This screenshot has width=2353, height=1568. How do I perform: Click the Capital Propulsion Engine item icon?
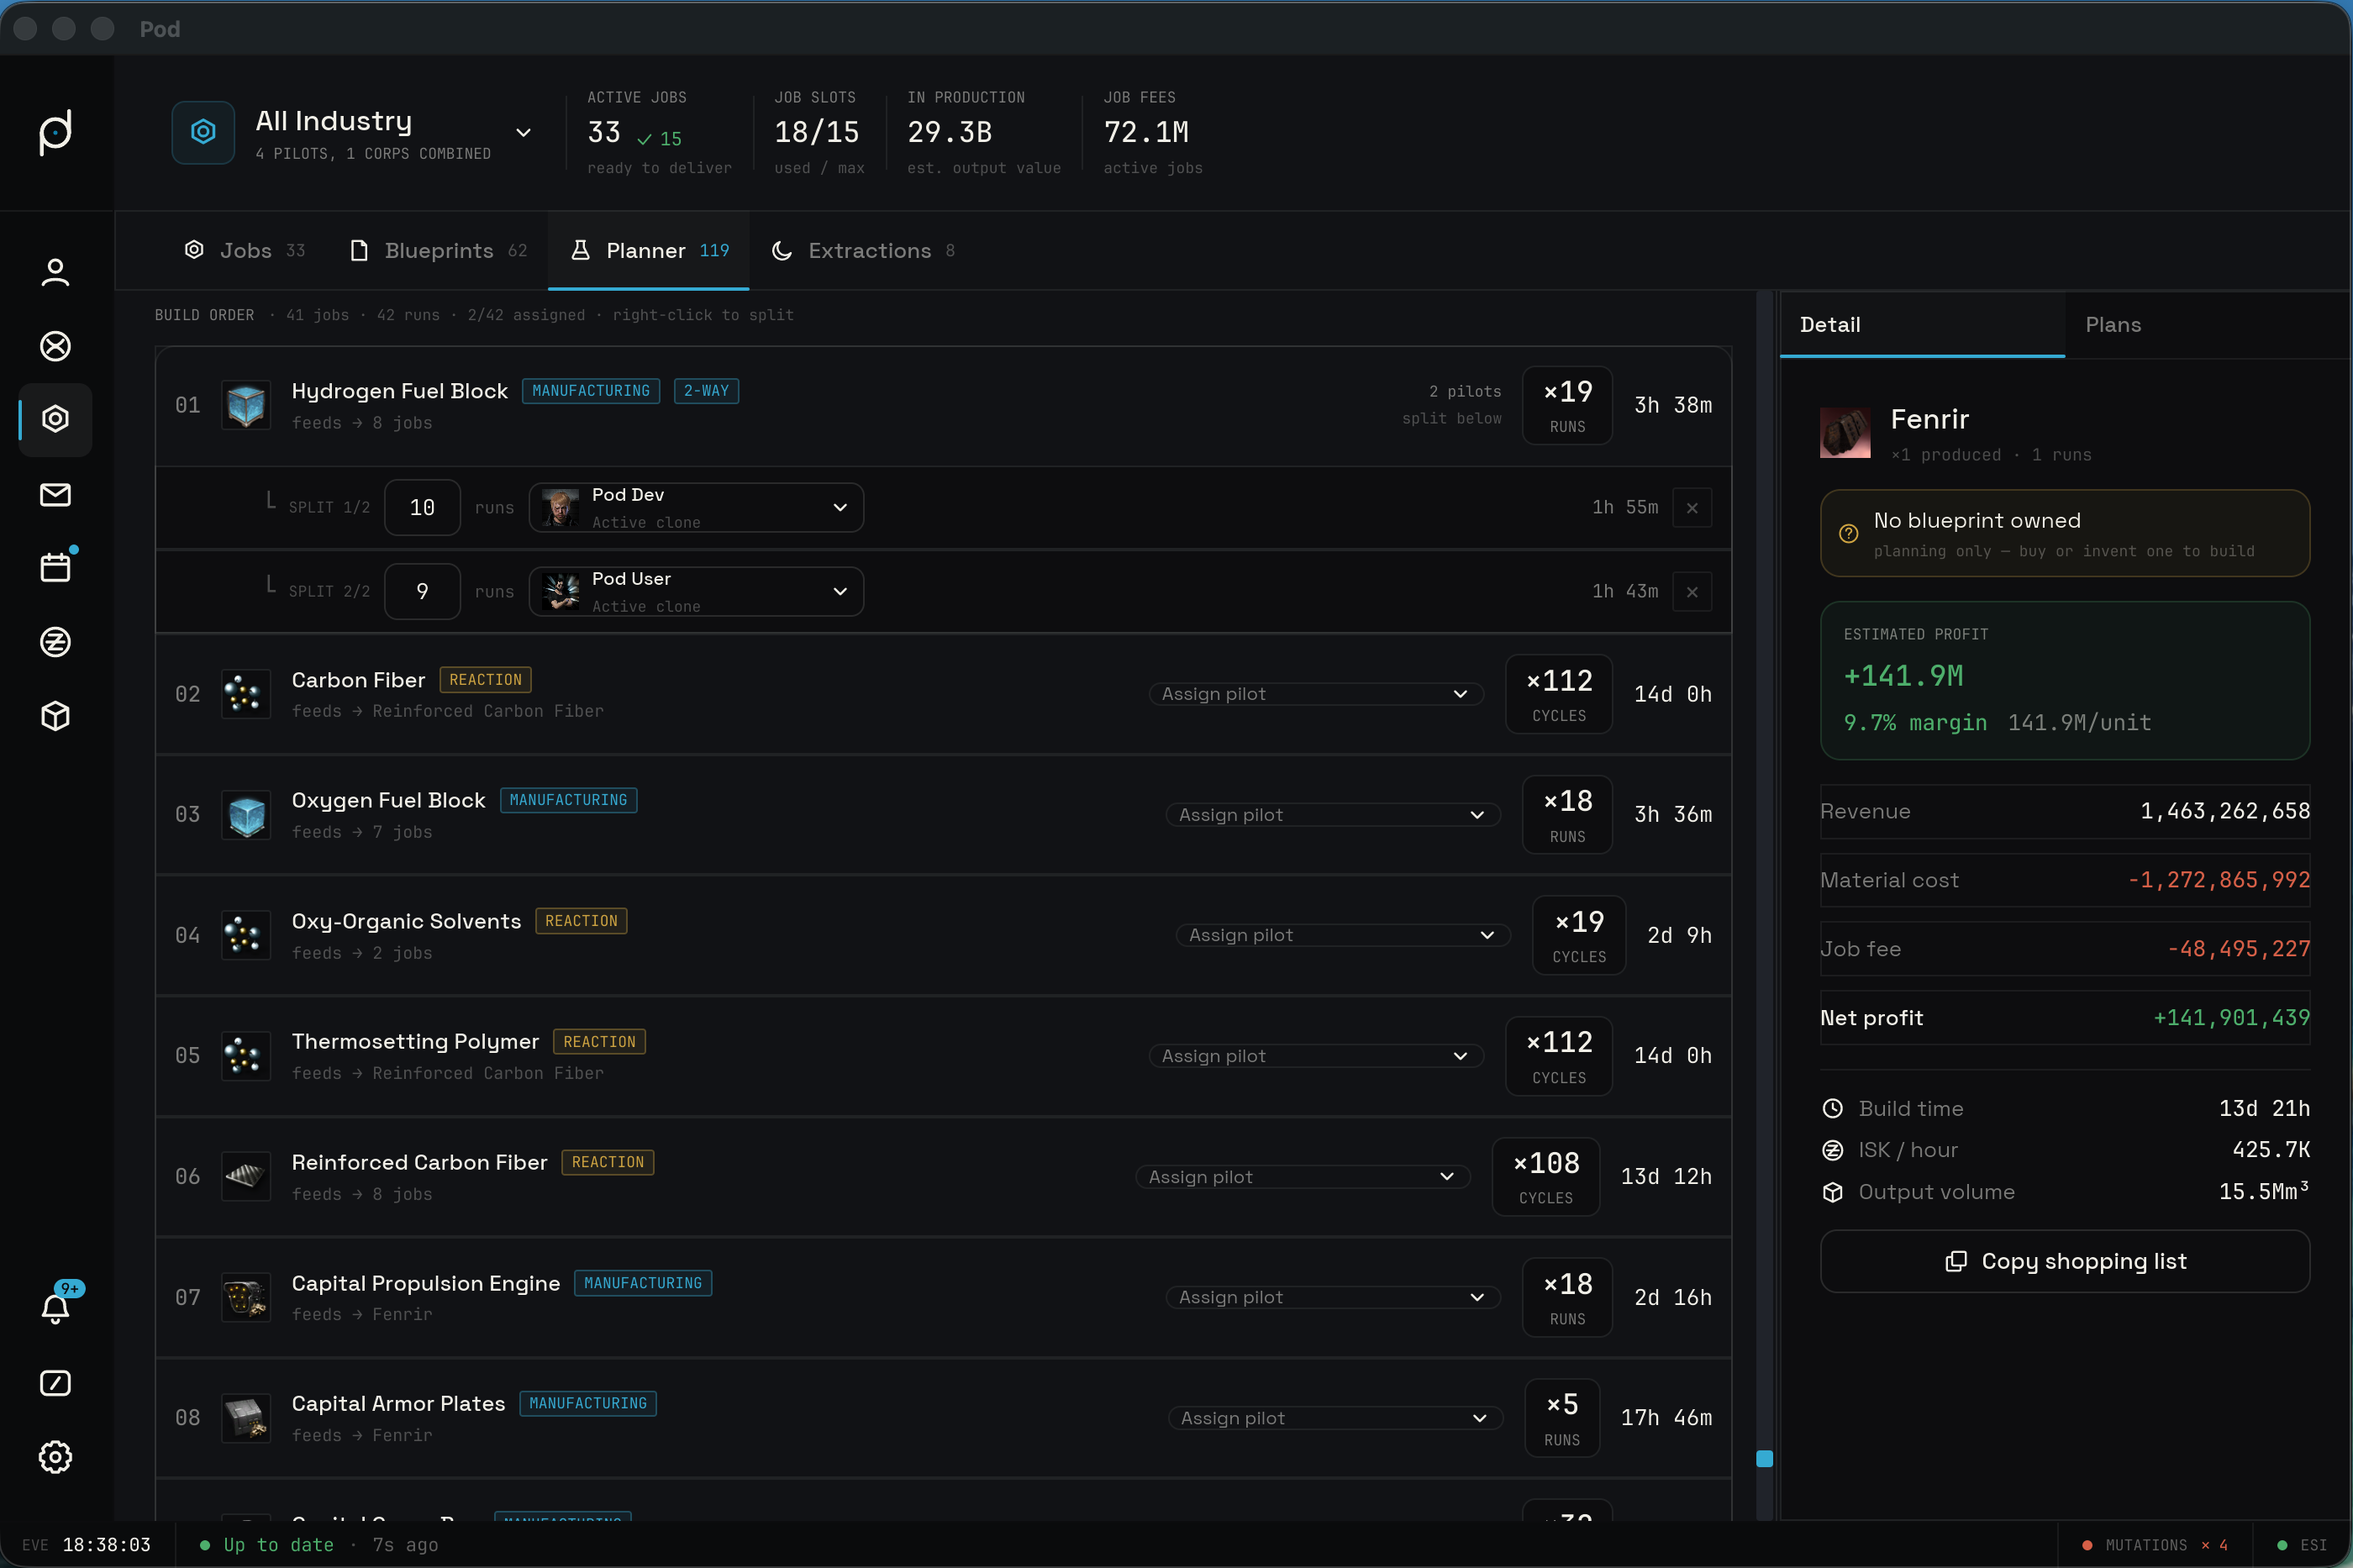point(245,1298)
